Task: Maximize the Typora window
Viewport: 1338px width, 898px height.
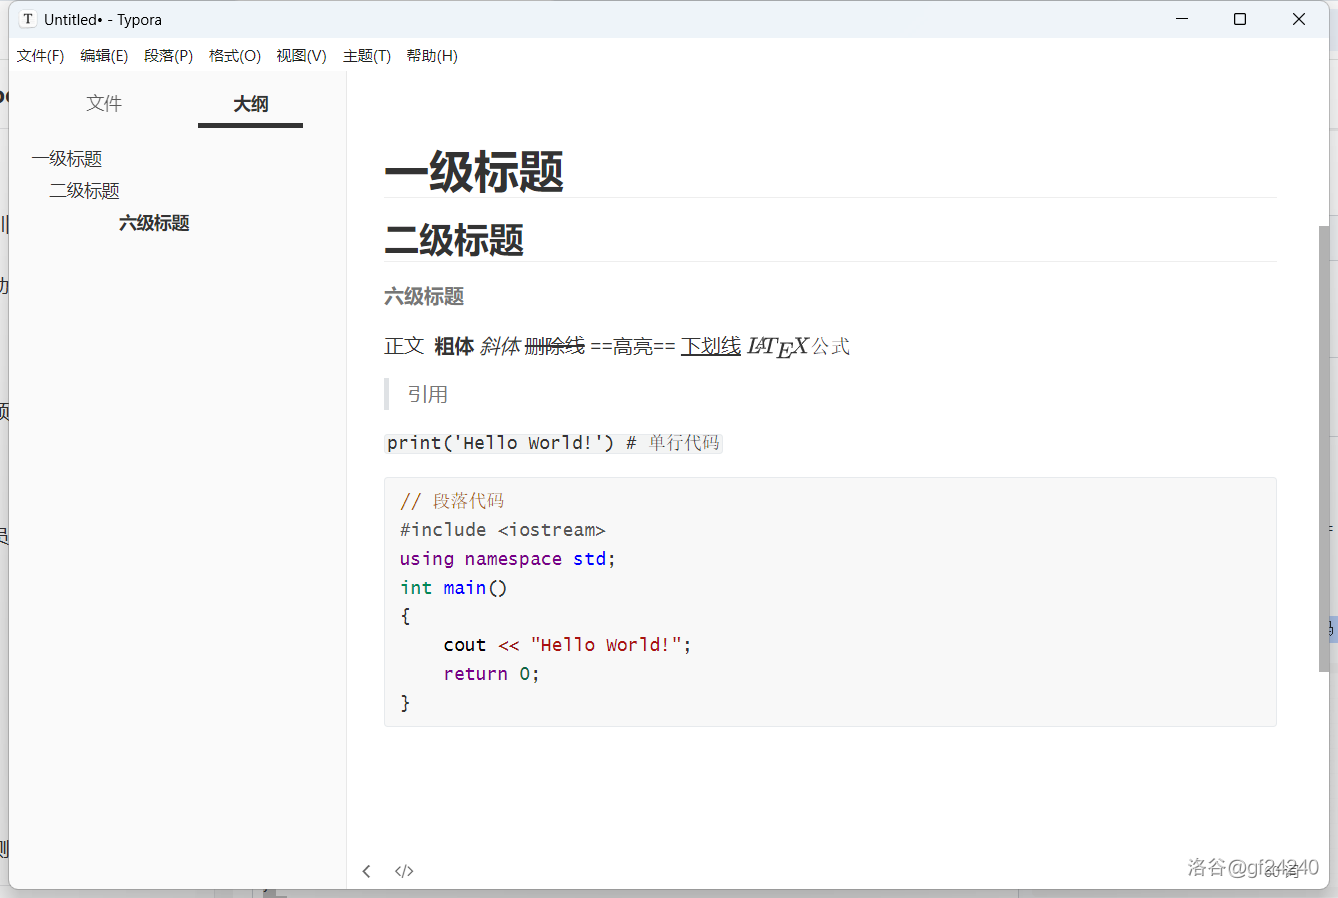Action: pos(1240,19)
